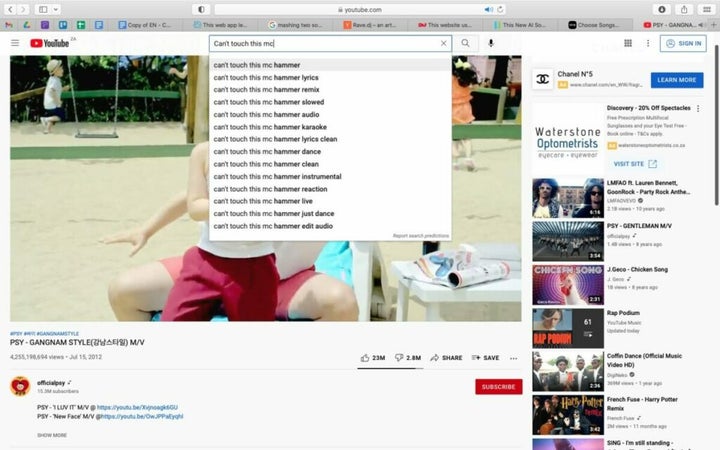The width and height of the screenshot is (720, 450).
Task: Click the red SUBSCRIBE button
Action: click(498, 387)
